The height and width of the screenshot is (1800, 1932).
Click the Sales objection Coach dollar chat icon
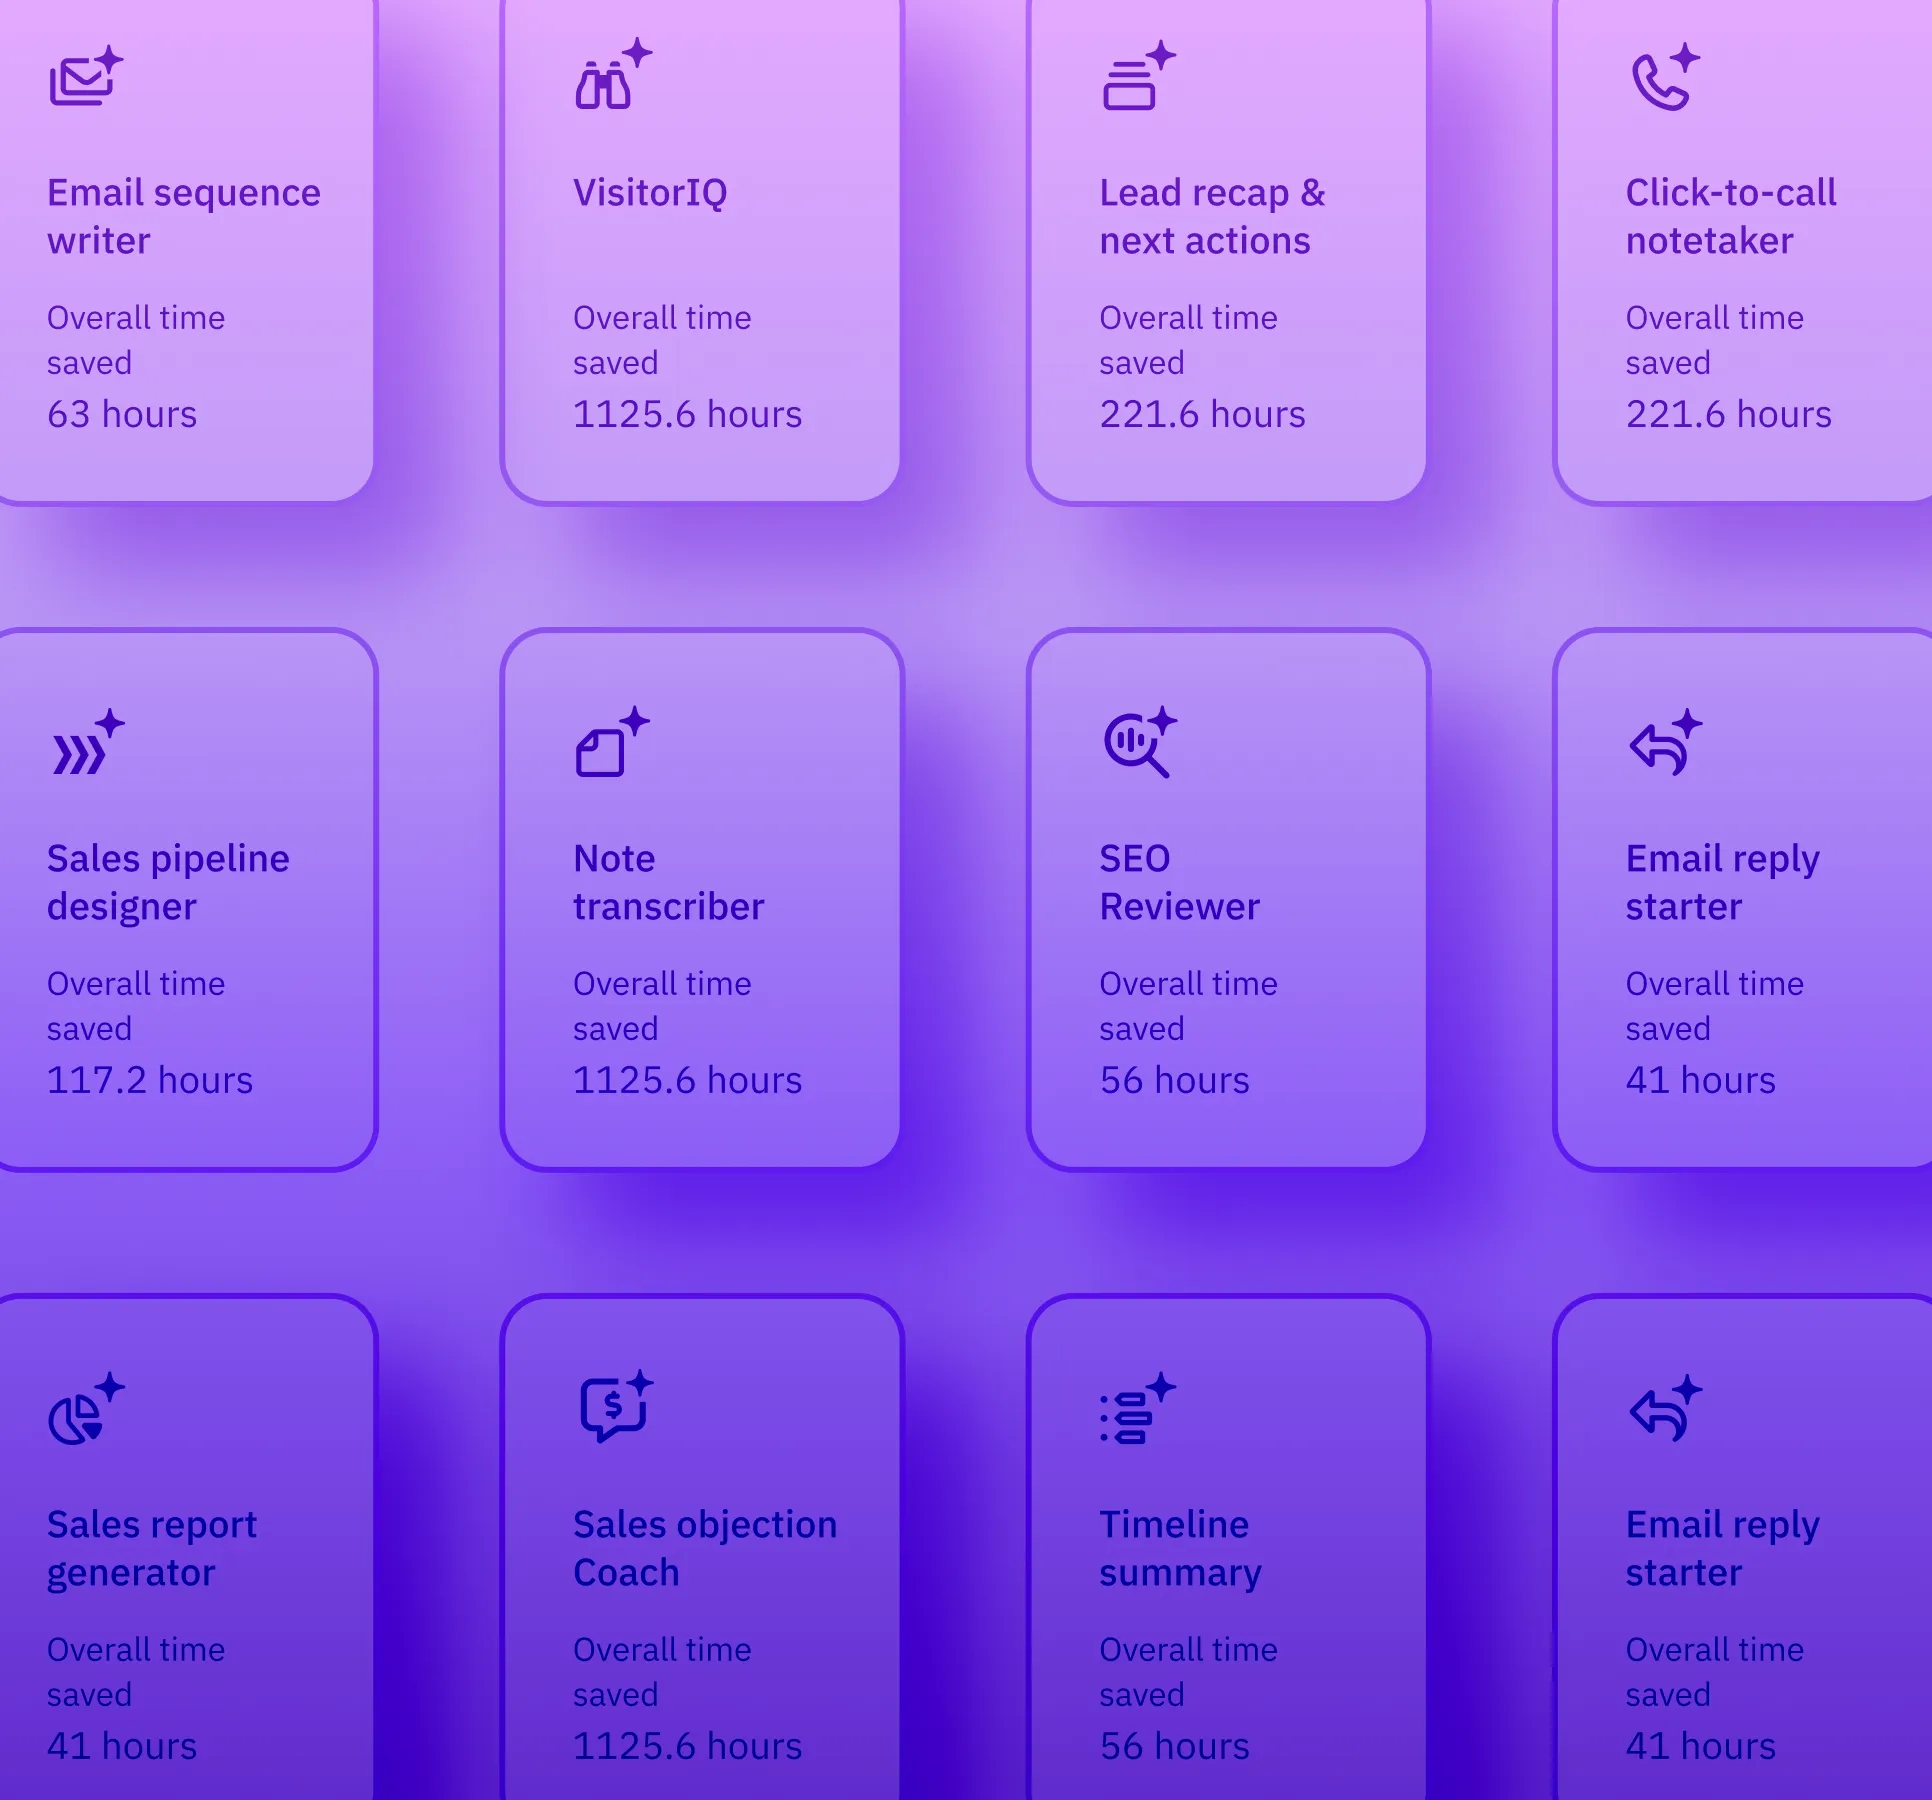point(613,1408)
